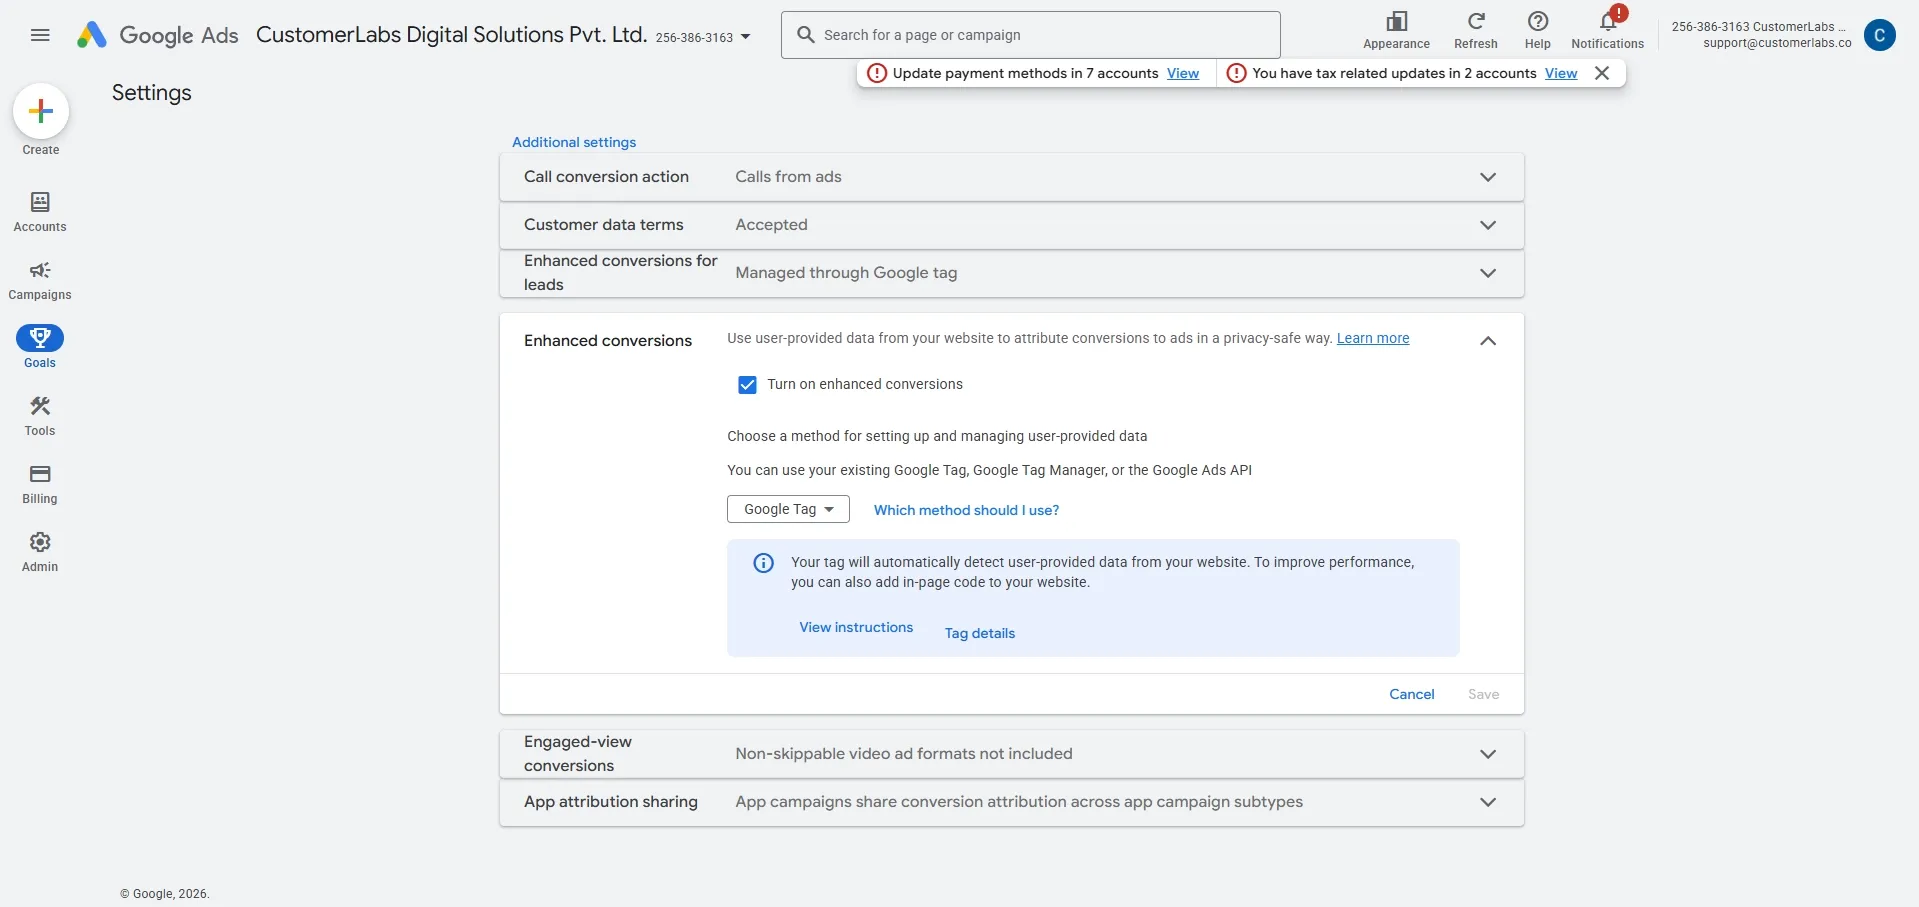Image resolution: width=1919 pixels, height=907 pixels.
Task: Open Tag details link
Action: pyautogui.click(x=980, y=633)
